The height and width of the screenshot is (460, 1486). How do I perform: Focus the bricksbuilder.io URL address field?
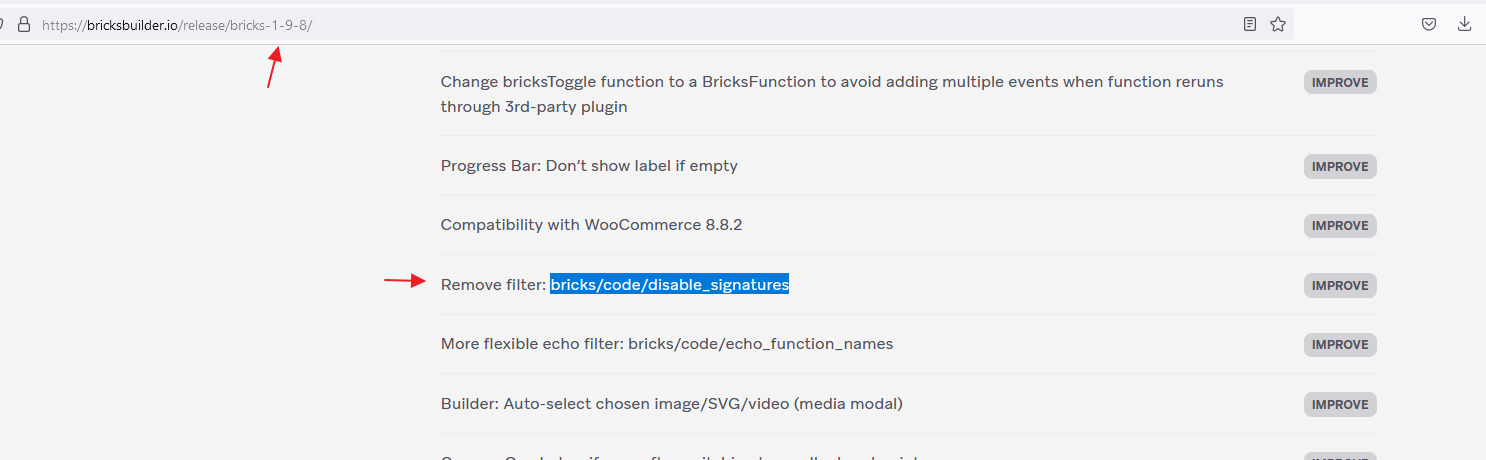(640, 25)
